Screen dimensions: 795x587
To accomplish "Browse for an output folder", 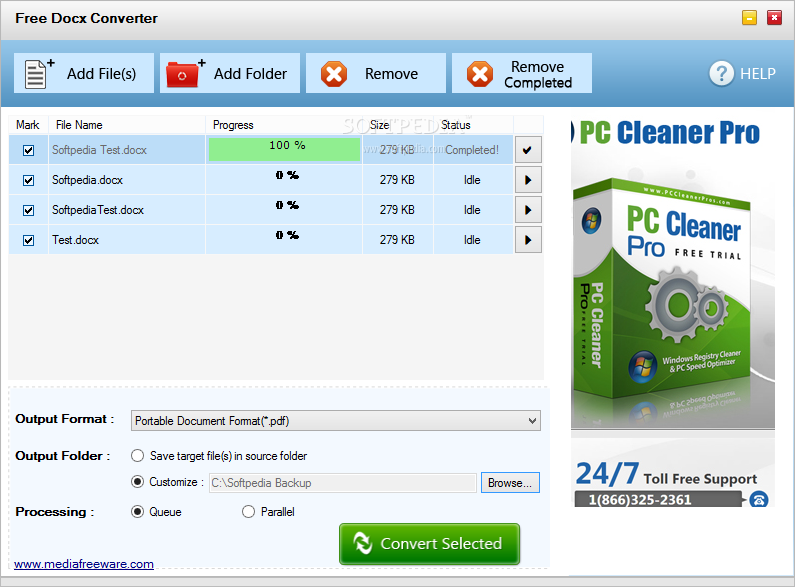I will 510,483.
